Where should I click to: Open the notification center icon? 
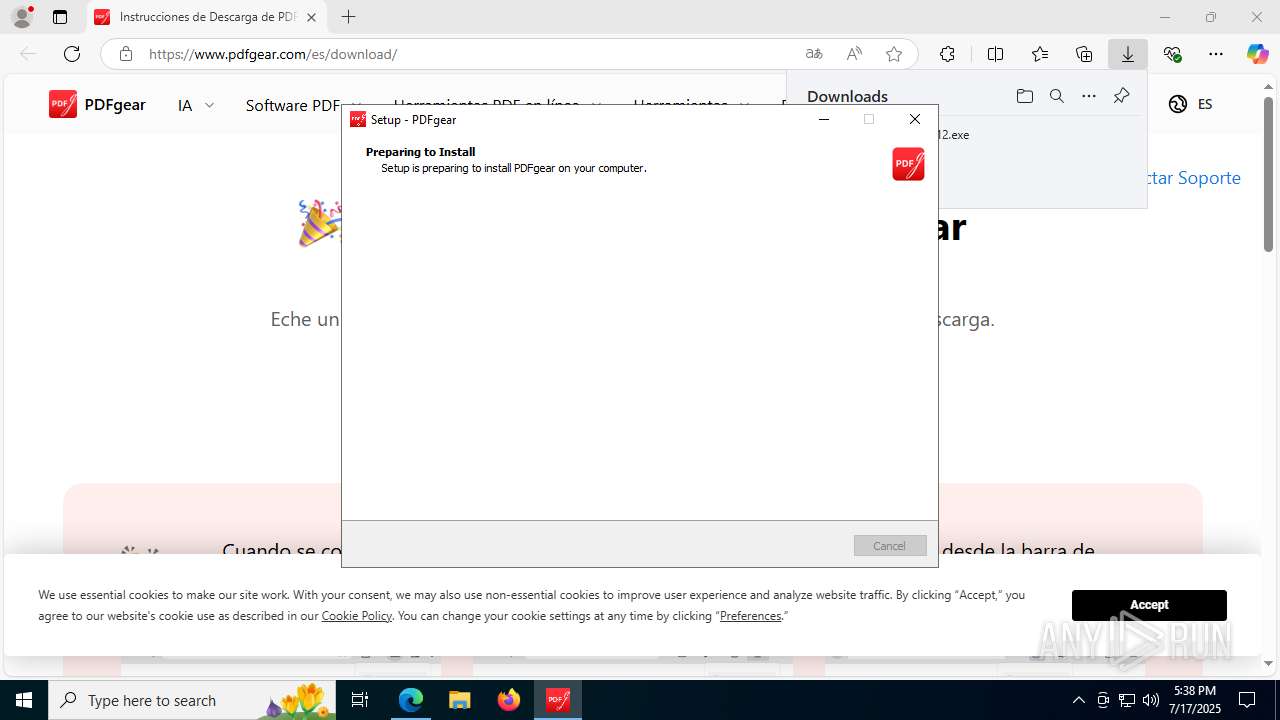coord(1247,700)
